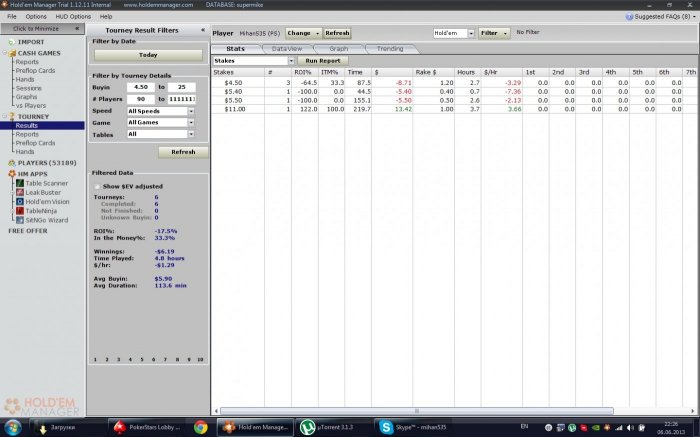Viewport: 700px width, 437px height.
Task: Switch to the DataView tab
Action: 287,49
